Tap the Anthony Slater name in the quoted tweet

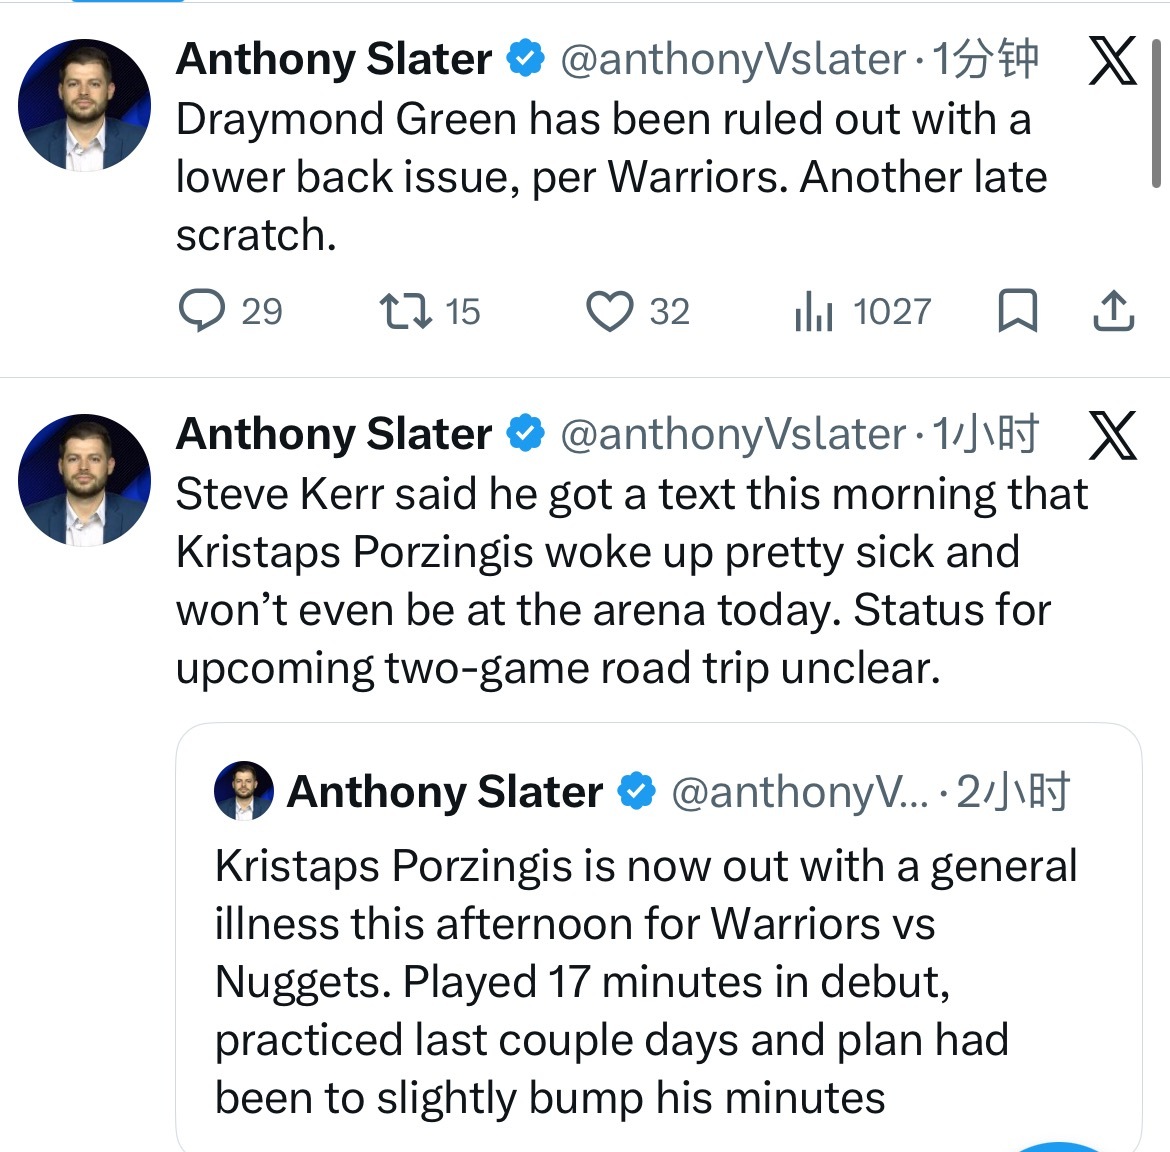445,792
